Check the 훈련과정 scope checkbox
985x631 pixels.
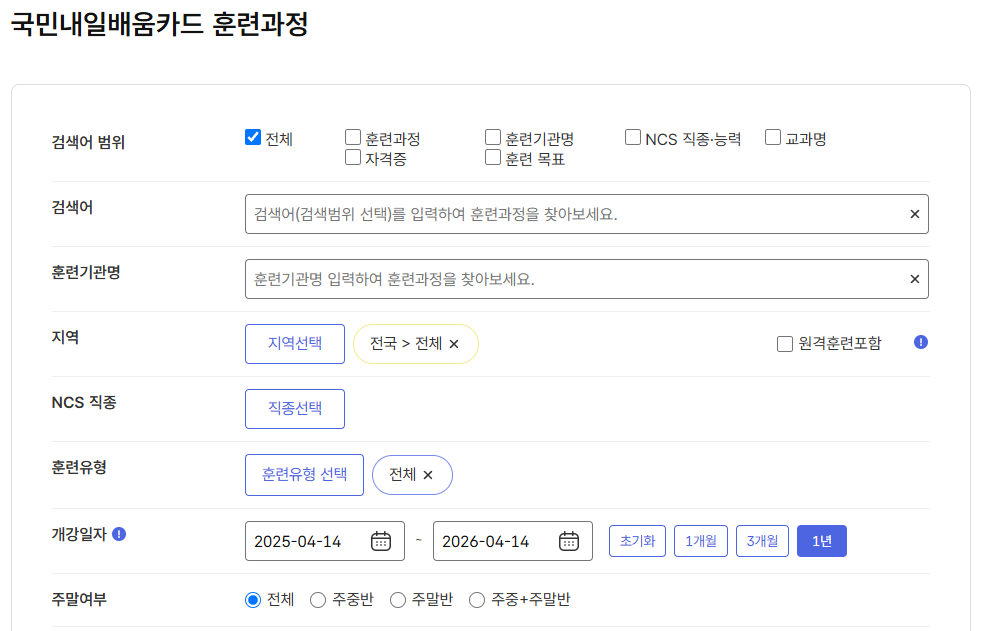pyautogui.click(x=353, y=137)
